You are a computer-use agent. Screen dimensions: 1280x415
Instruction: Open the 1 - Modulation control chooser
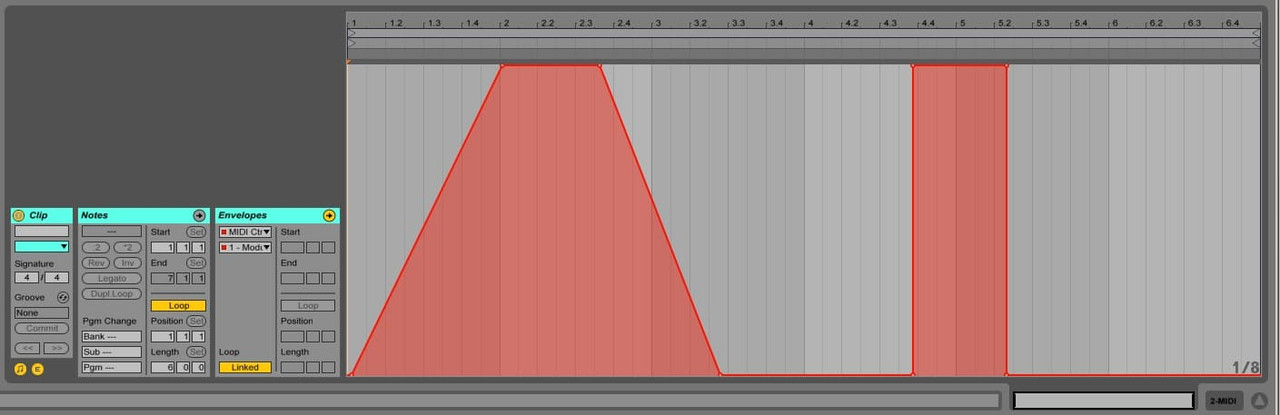pyautogui.click(x=245, y=247)
